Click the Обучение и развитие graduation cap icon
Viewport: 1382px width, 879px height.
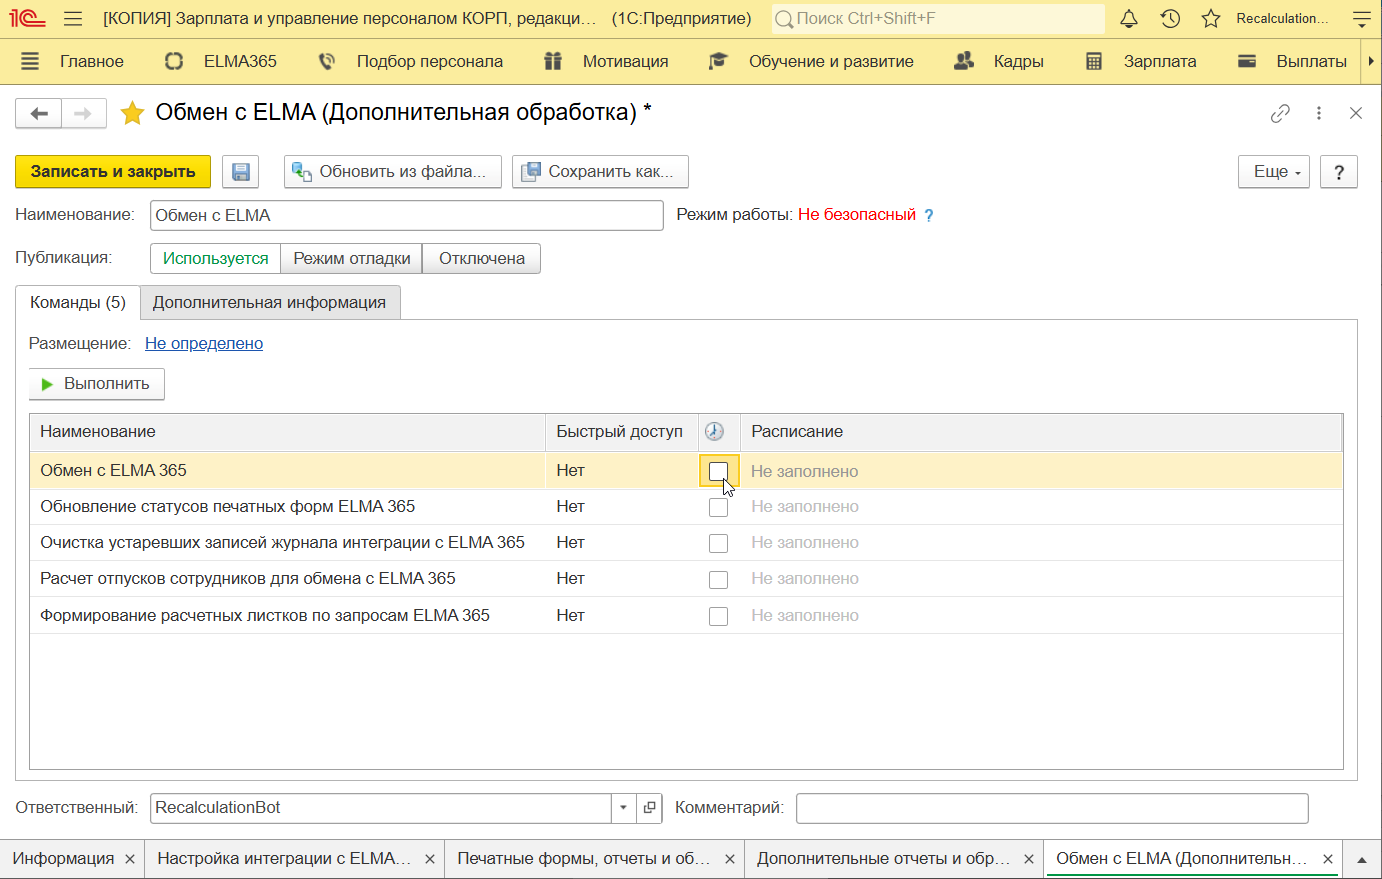[x=718, y=61]
